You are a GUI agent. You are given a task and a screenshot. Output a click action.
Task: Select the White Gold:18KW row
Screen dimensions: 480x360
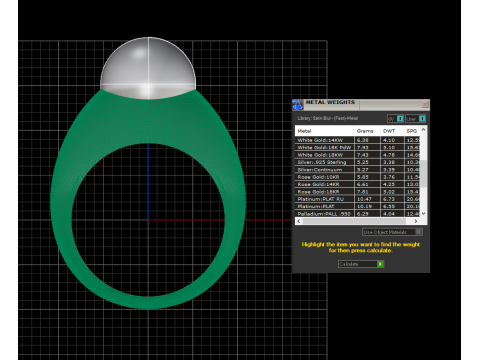coord(358,155)
